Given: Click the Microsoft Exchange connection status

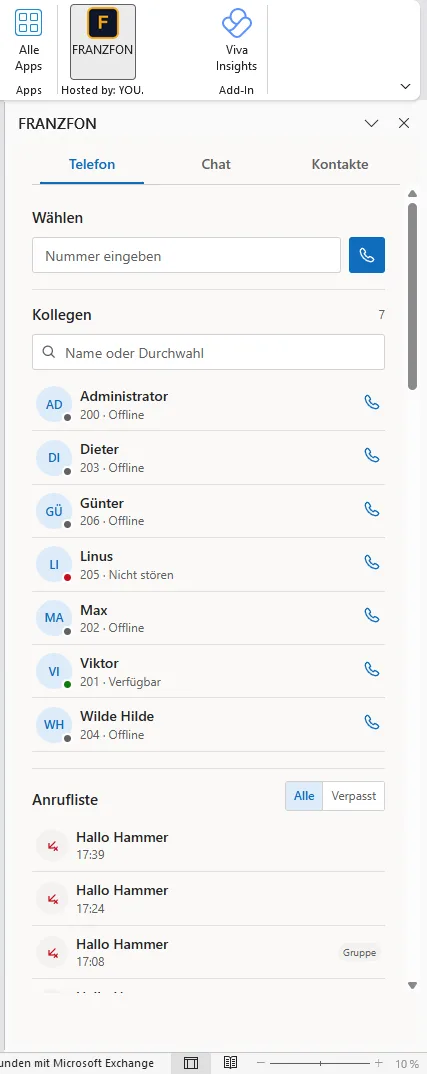Looking at the screenshot, I should (x=77, y=1063).
